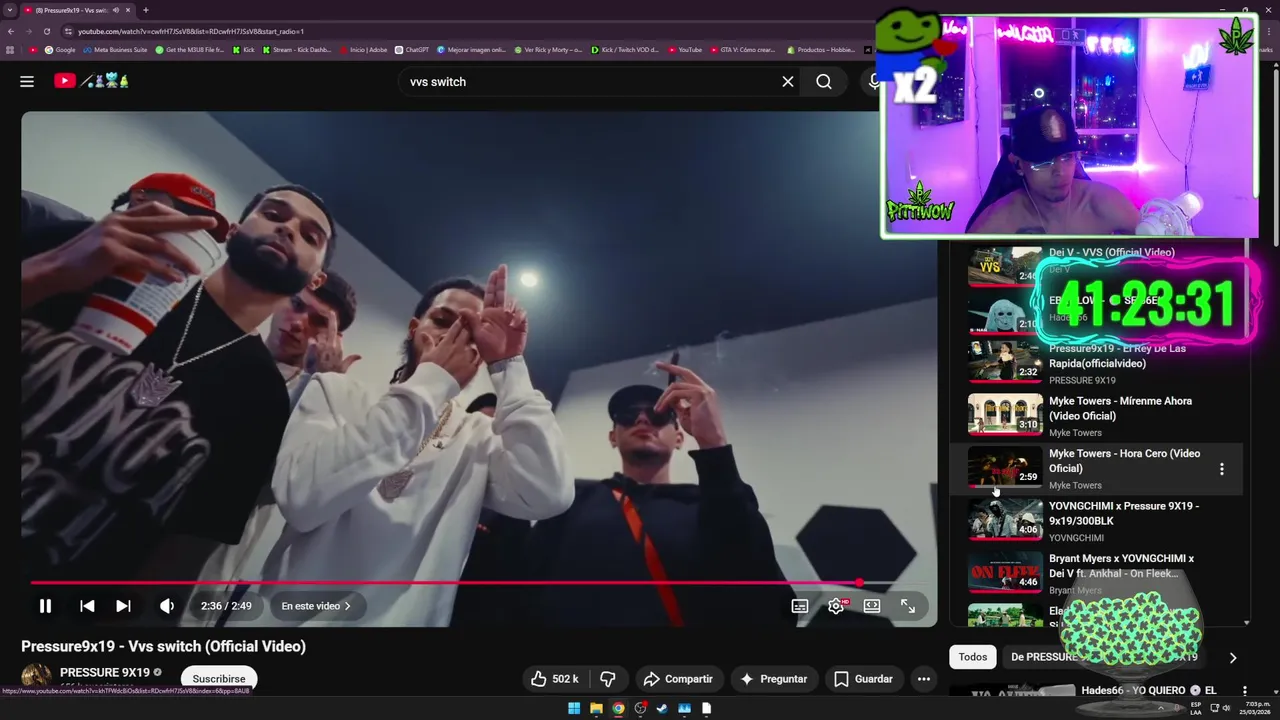This screenshot has height=720, width=1280.
Task: Open Chrome tab search dropdown
Action: click(9, 10)
